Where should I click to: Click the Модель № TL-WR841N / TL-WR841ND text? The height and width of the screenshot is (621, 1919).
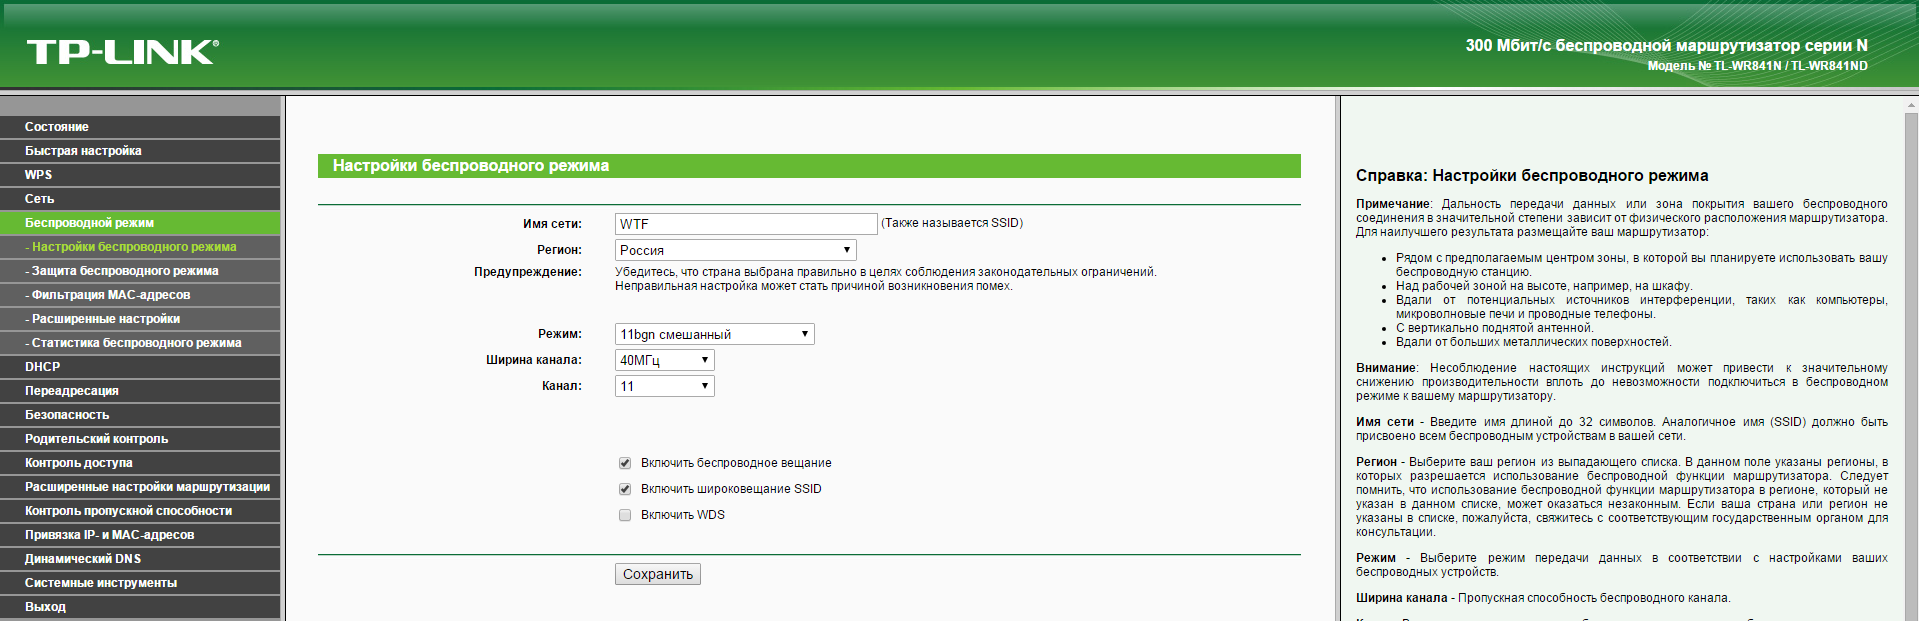(x=1758, y=66)
